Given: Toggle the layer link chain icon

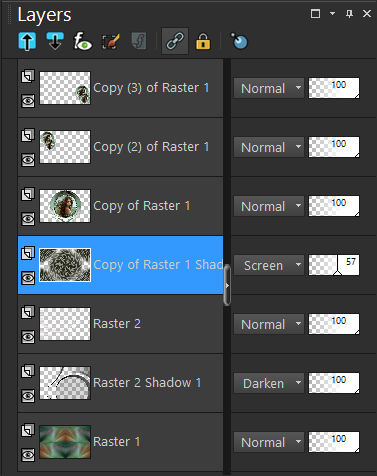Looking at the screenshot, I should click(x=175, y=41).
